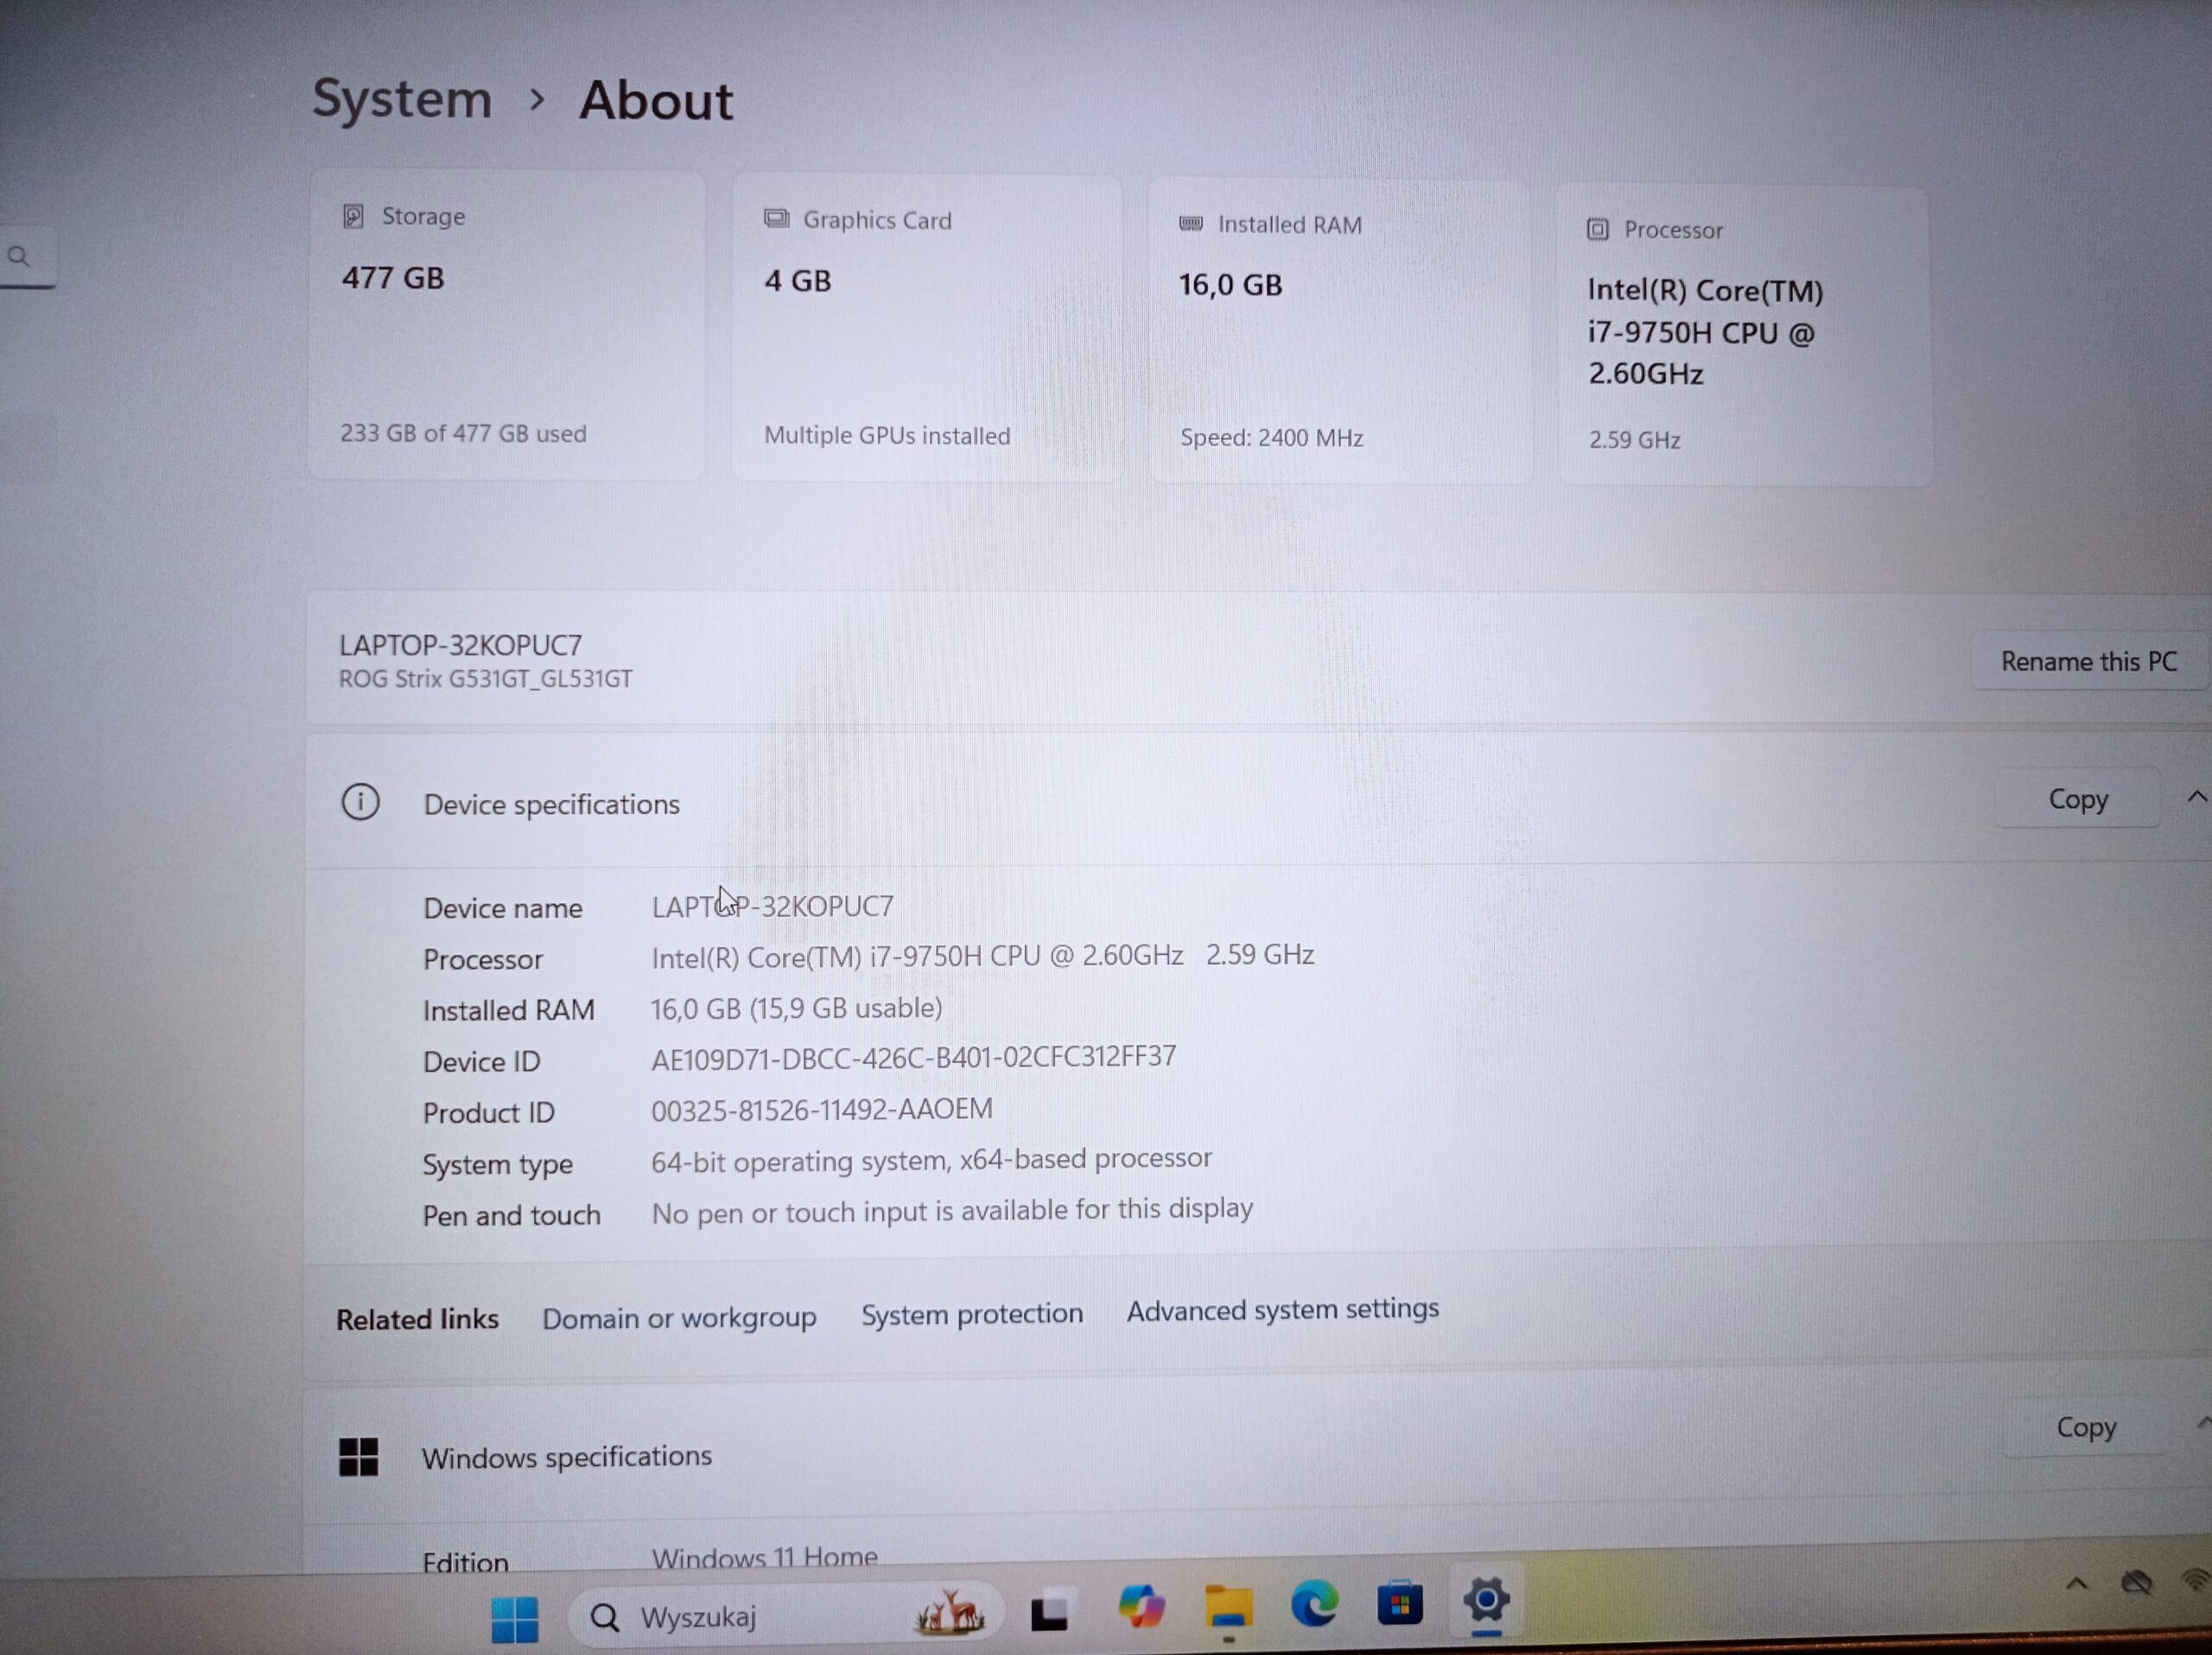Click ROG Strix G531GT_GL531GT model text
This screenshot has height=1655, width=2212.
coord(485,679)
